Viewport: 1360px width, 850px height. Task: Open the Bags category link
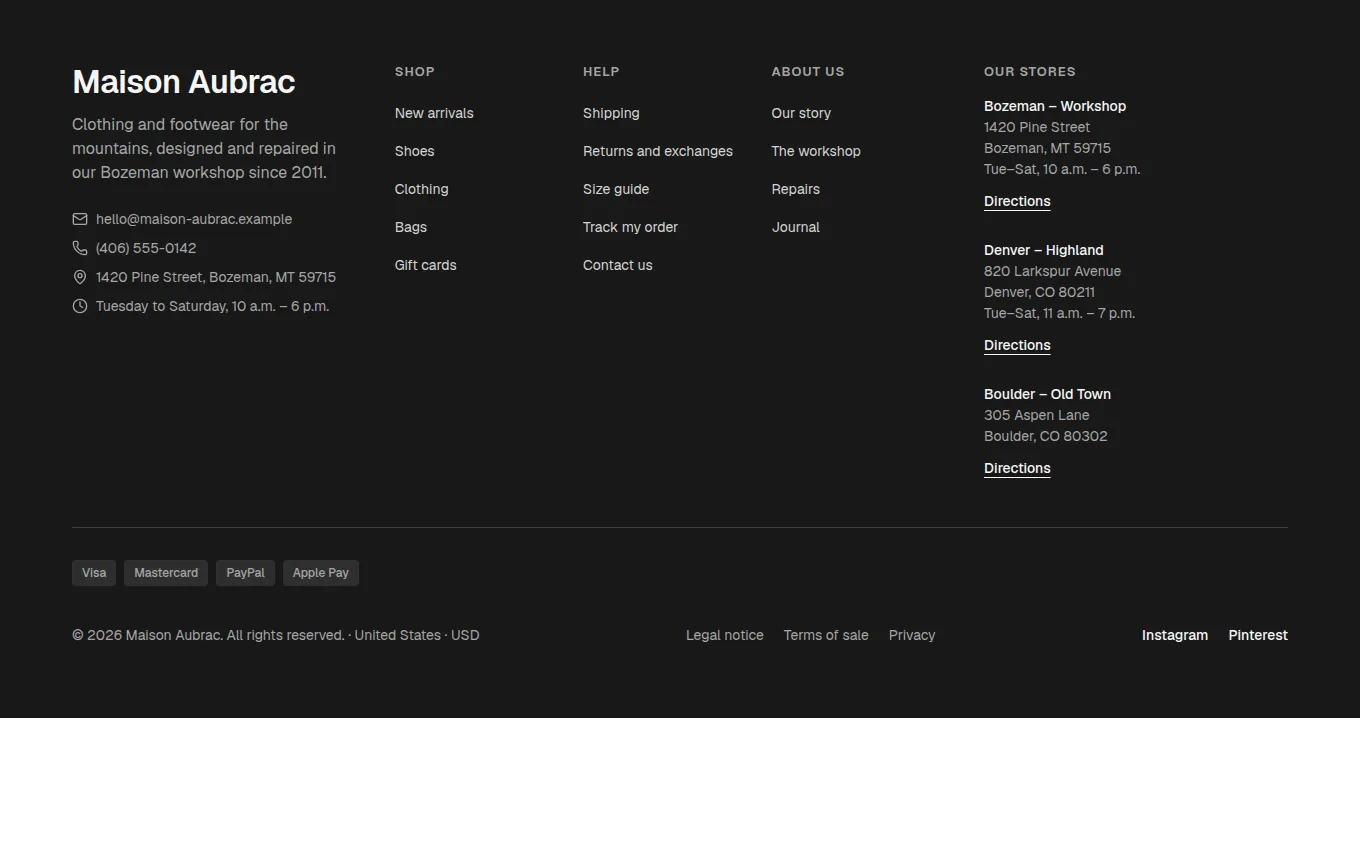click(411, 227)
